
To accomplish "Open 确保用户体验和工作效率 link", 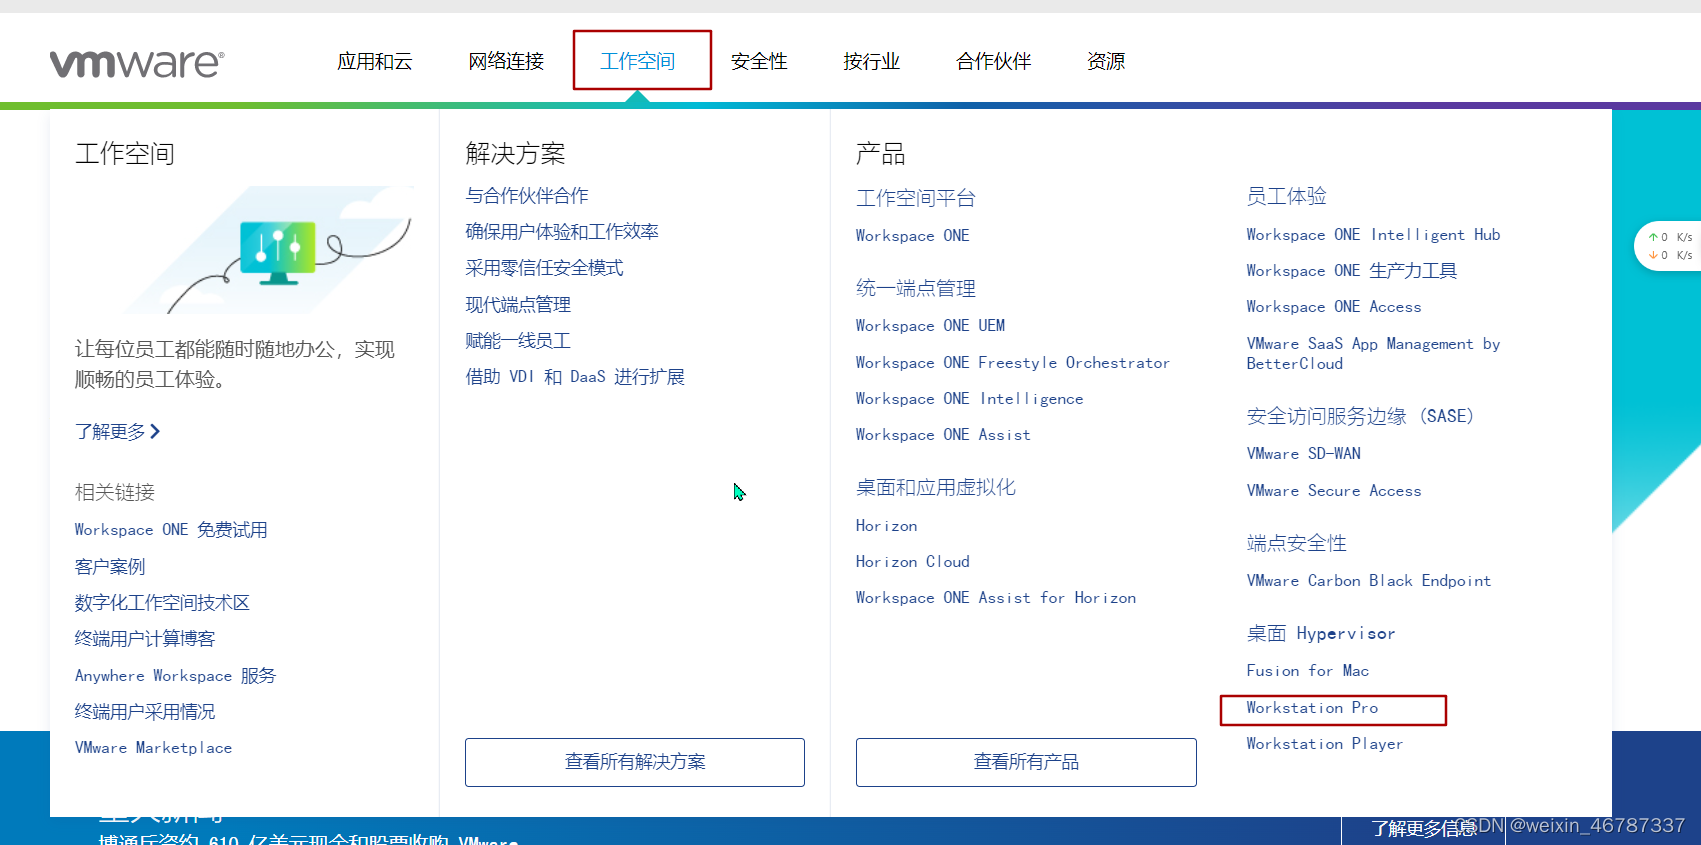I will click(562, 232).
